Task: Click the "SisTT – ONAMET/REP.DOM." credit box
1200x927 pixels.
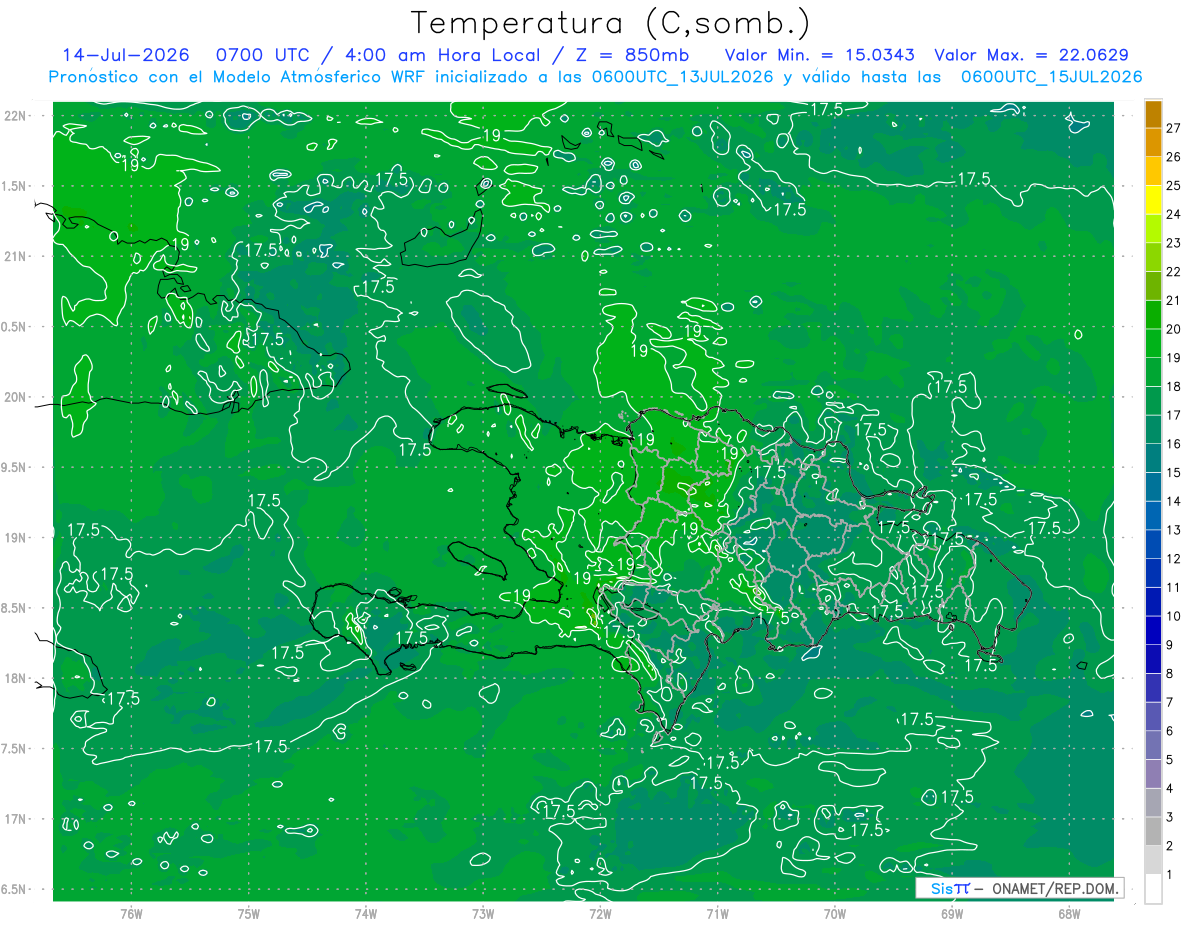Action: tap(1020, 888)
